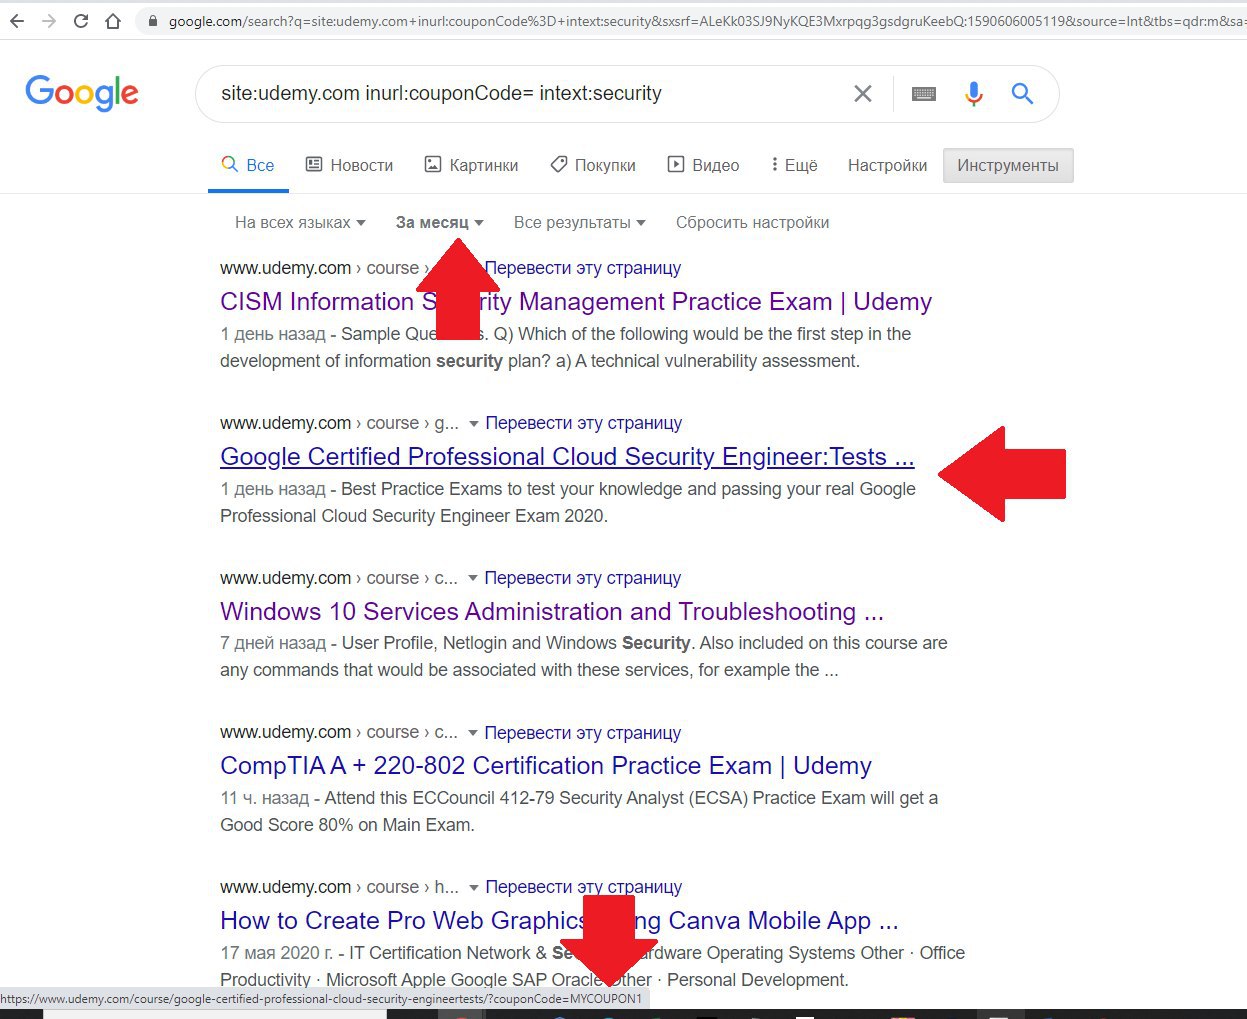Click the browser forward arrow
1247x1019 pixels.
(x=49, y=21)
